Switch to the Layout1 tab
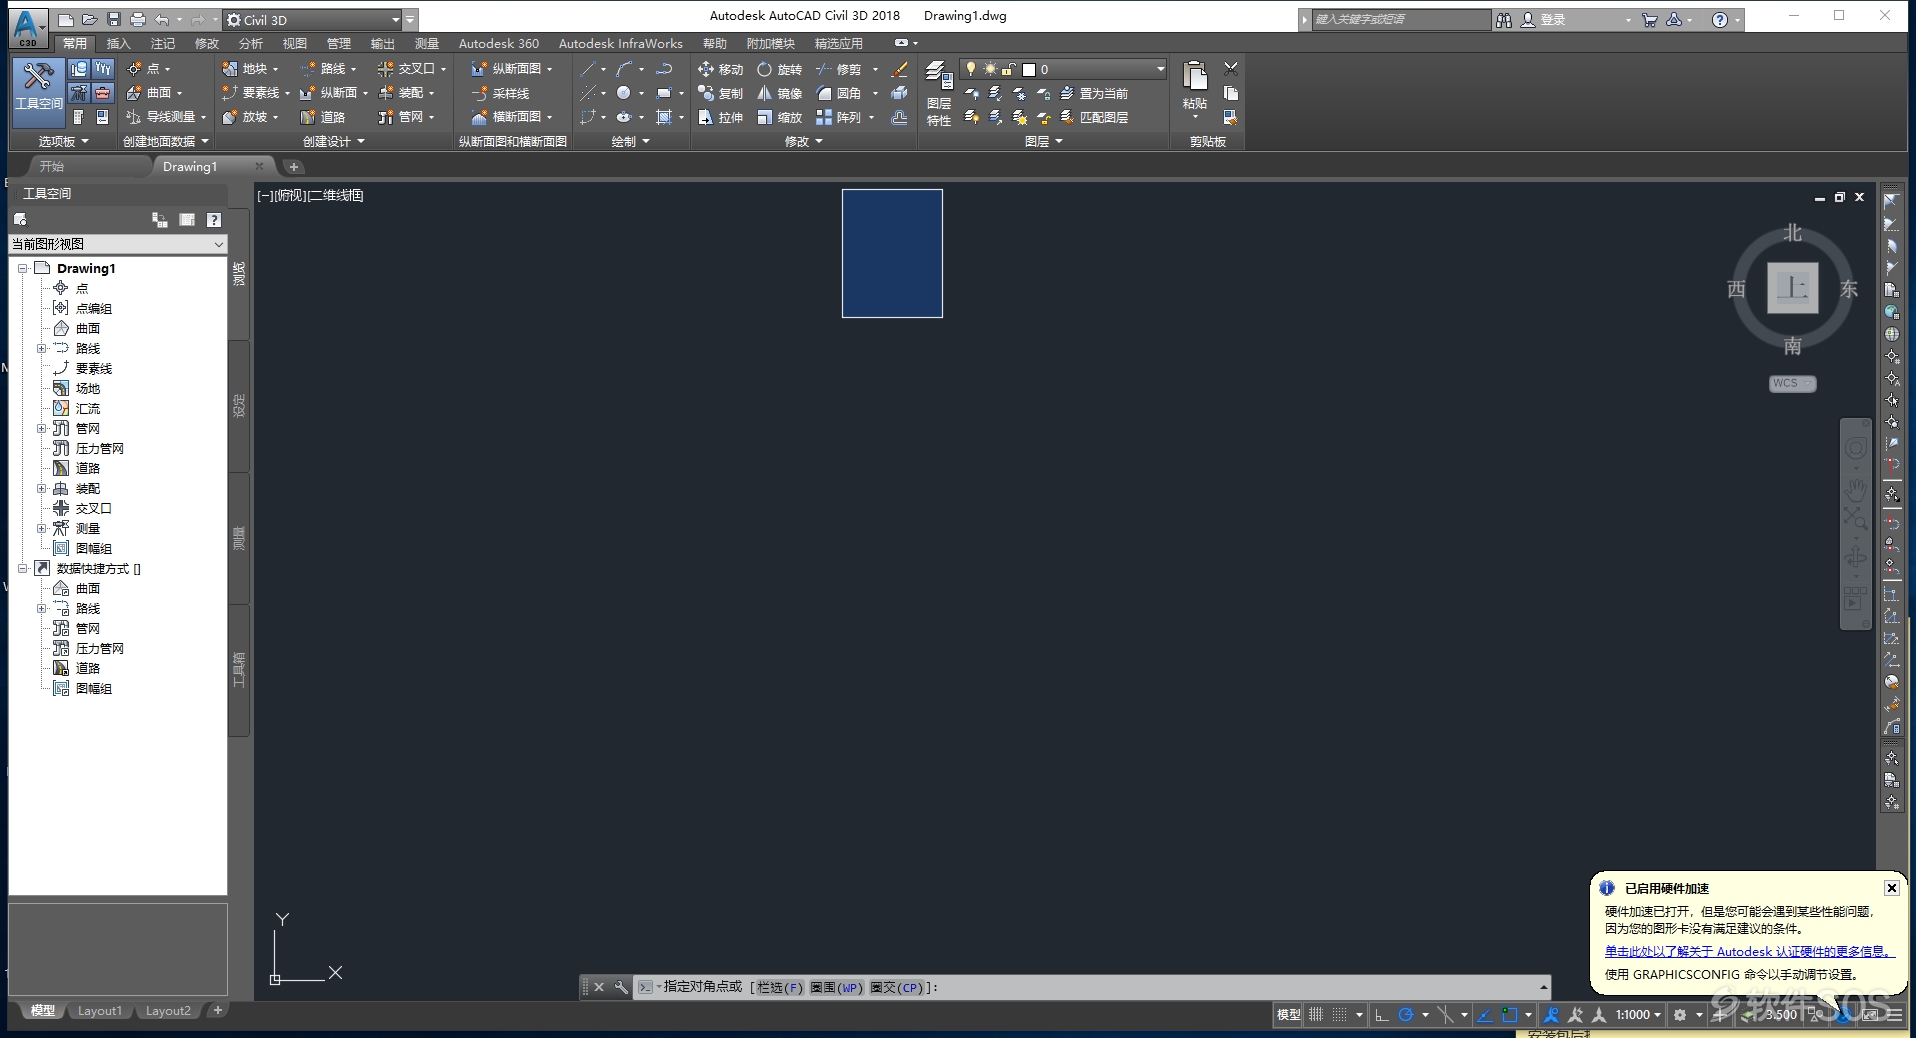The width and height of the screenshot is (1916, 1038). [x=99, y=1011]
